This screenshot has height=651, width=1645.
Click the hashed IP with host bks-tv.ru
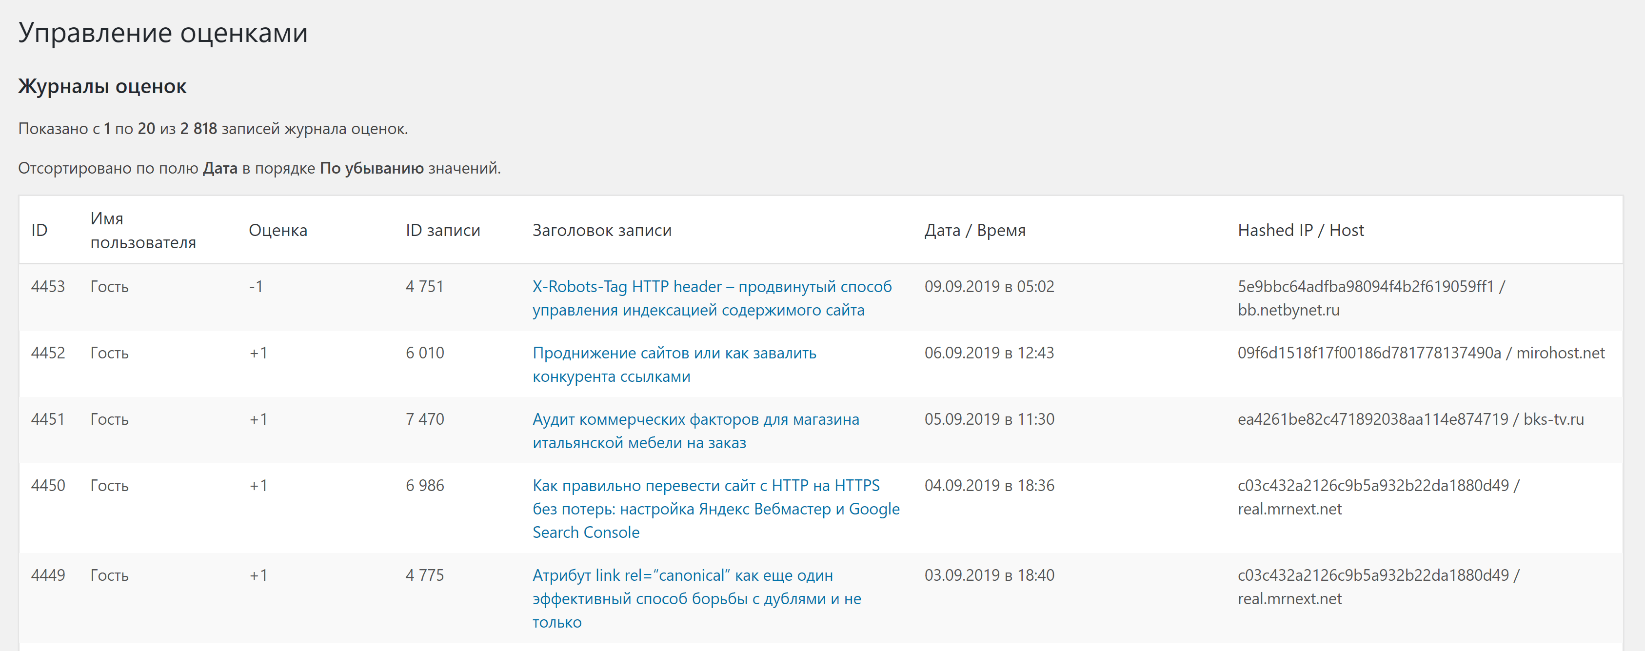point(1410,420)
